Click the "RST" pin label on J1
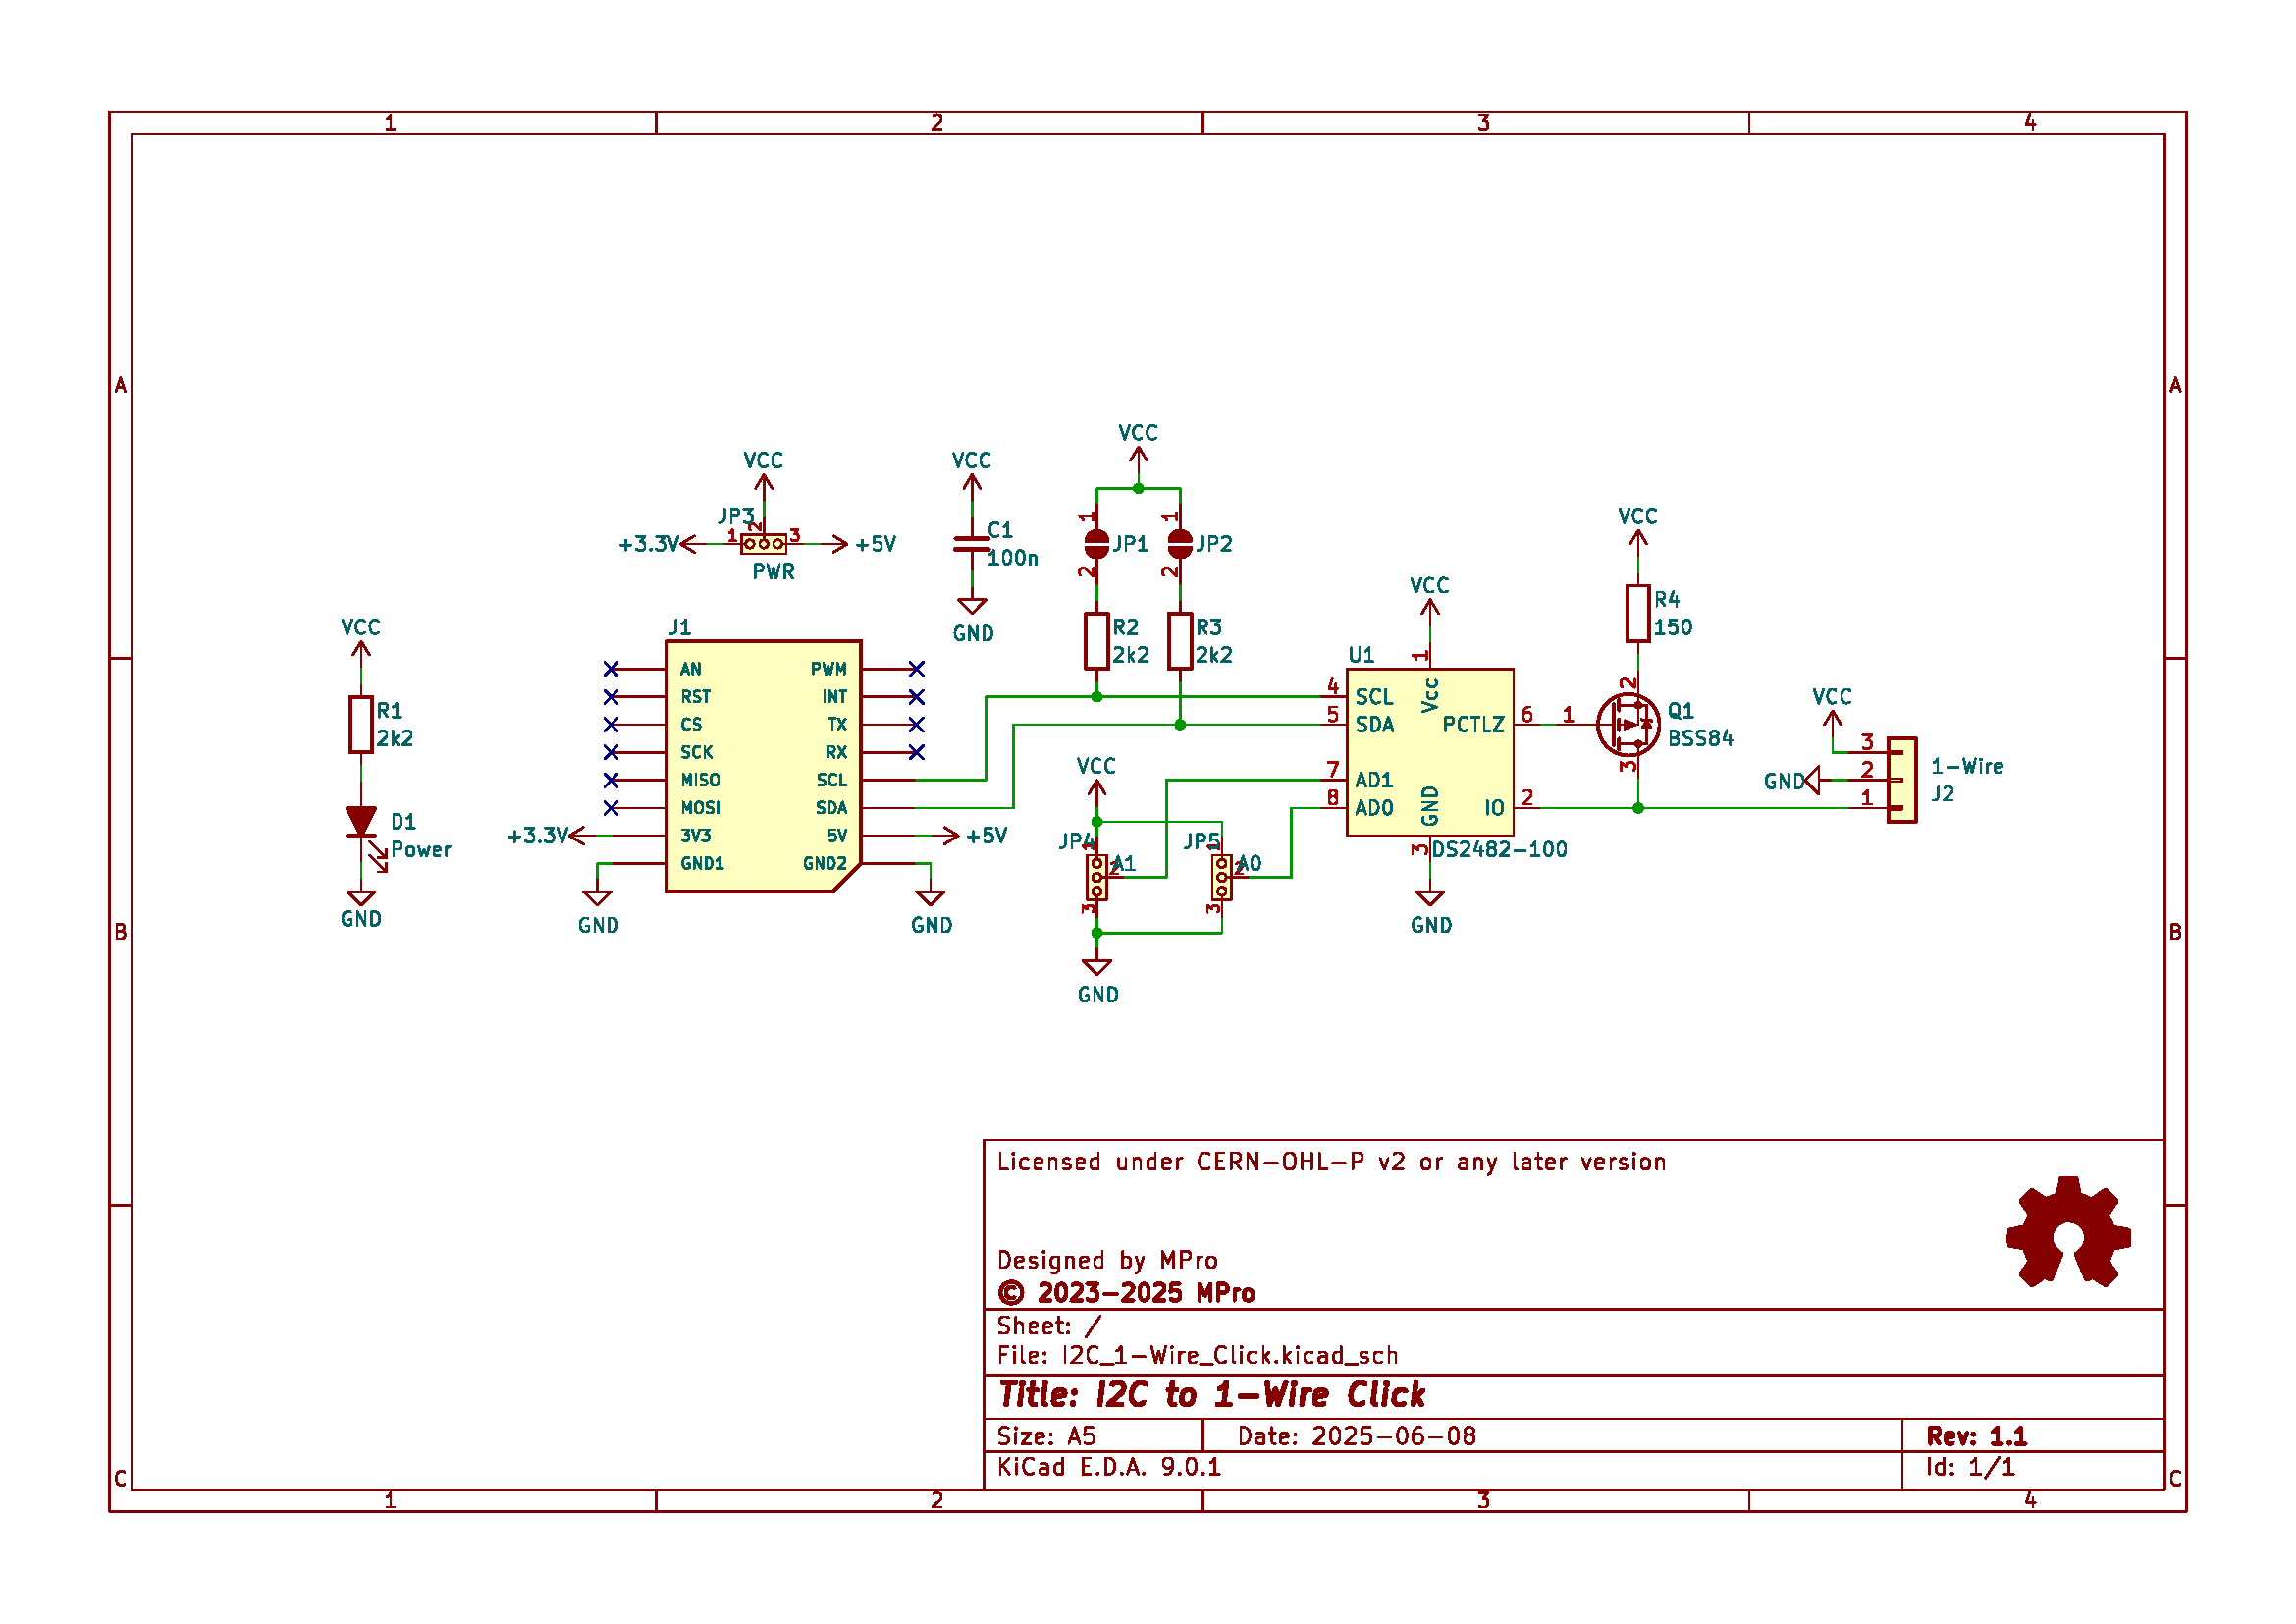The width and height of the screenshot is (2296, 1624). (x=696, y=697)
